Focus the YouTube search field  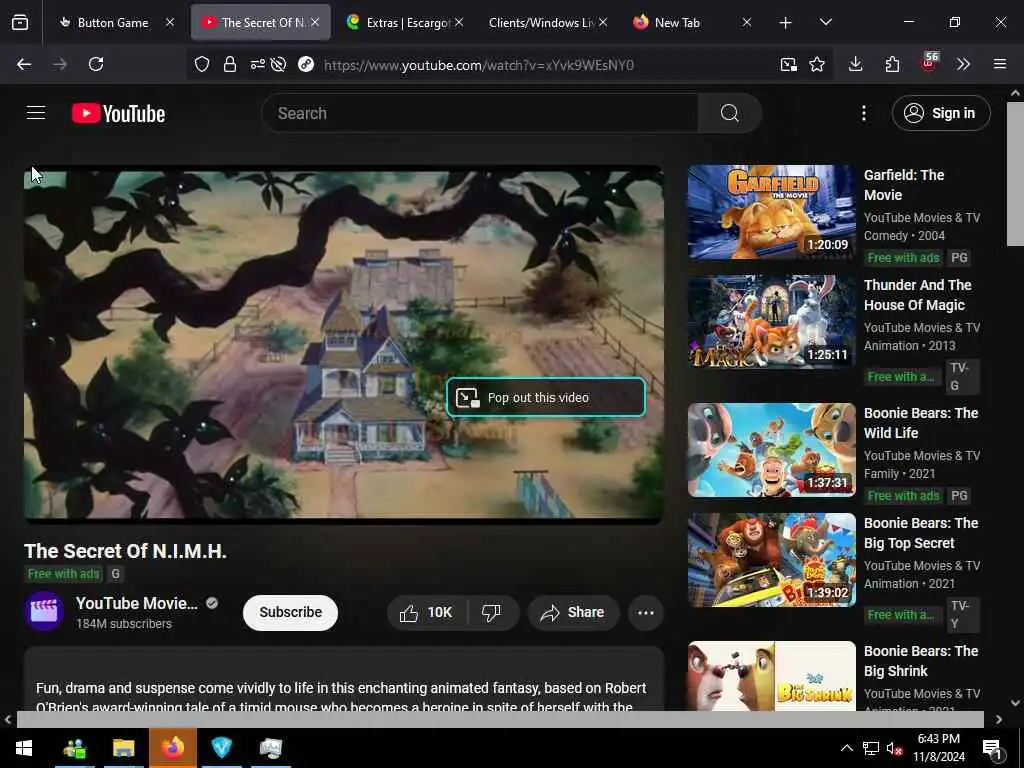pos(480,113)
